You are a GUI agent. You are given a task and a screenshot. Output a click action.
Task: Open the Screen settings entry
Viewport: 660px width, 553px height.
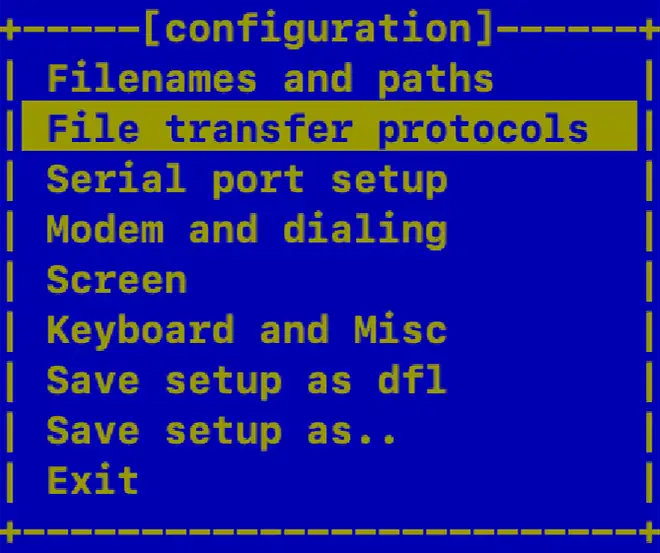pyautogui.click(x=116, y=280)
